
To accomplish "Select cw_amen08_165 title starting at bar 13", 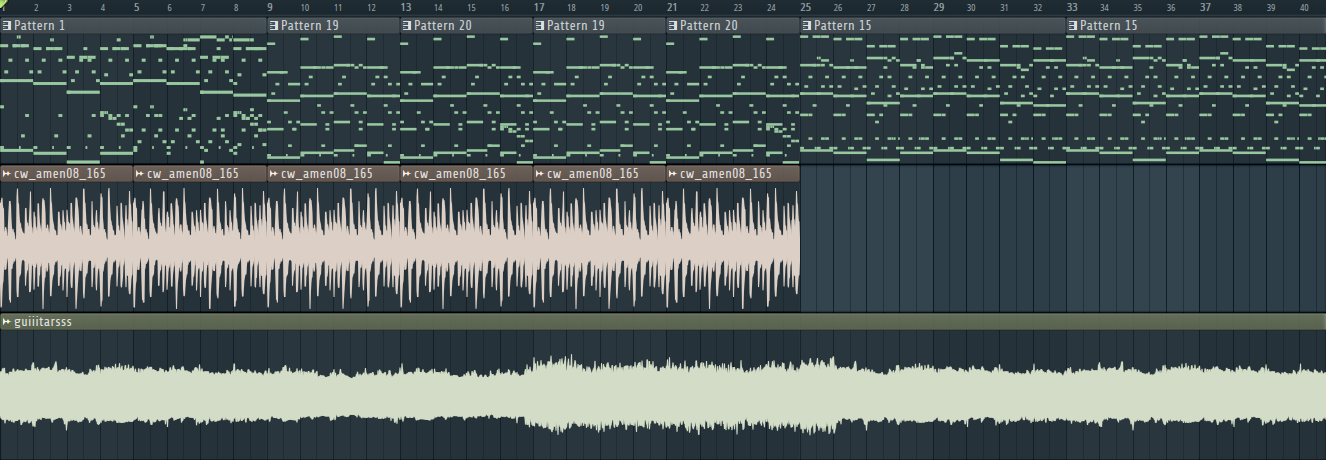I will [460, 174].
